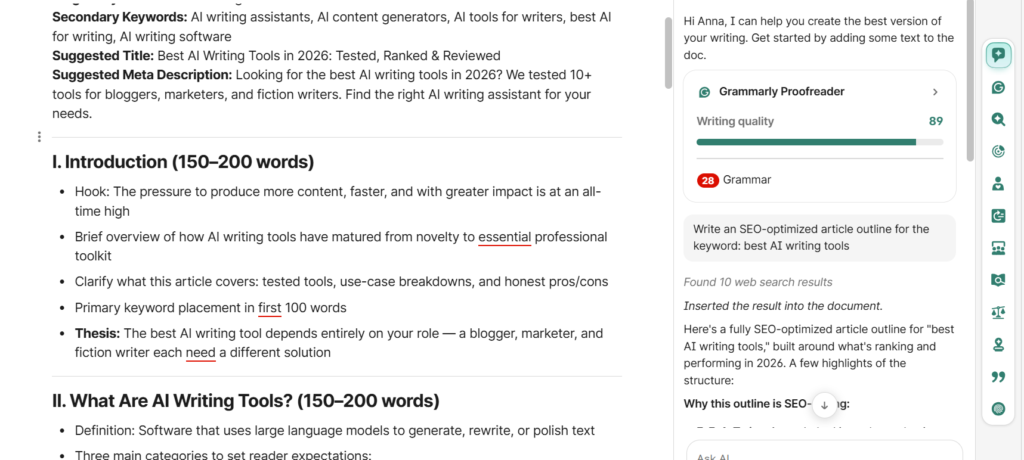Click the three-dot block handle beside Introduction
The height and width of the screenshot is (460, 1024).
39,137
